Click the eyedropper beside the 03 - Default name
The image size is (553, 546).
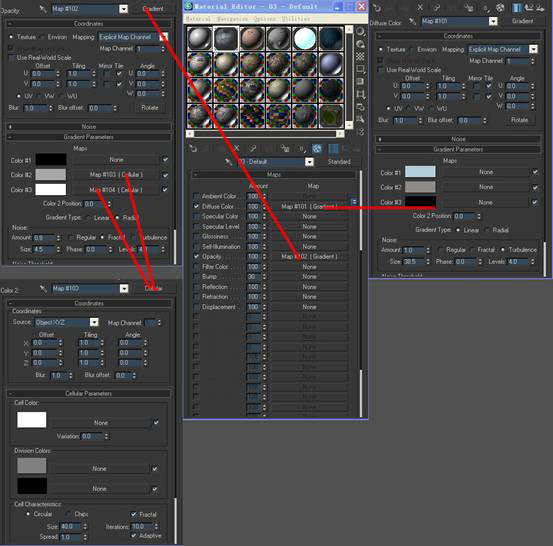pos(229,162)
